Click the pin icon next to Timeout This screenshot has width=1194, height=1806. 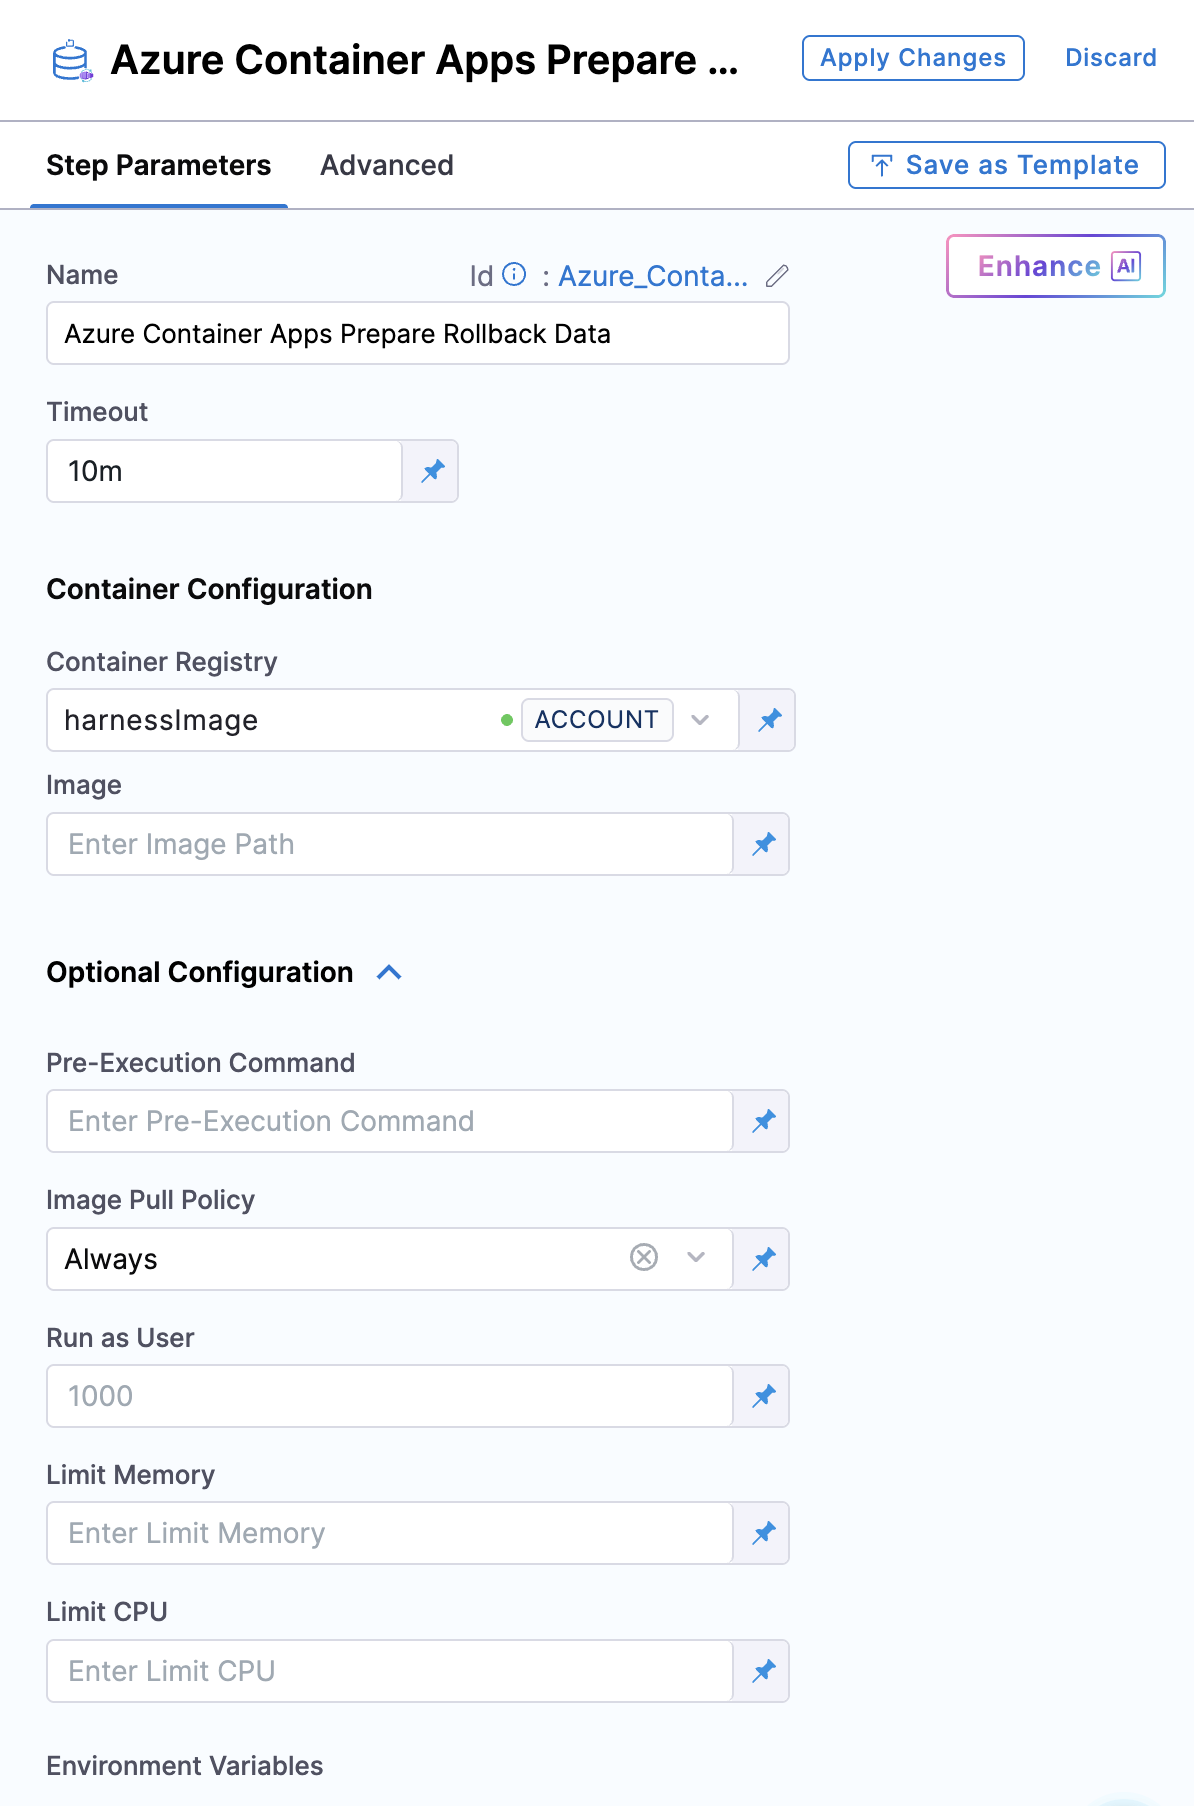pos(432,471)
